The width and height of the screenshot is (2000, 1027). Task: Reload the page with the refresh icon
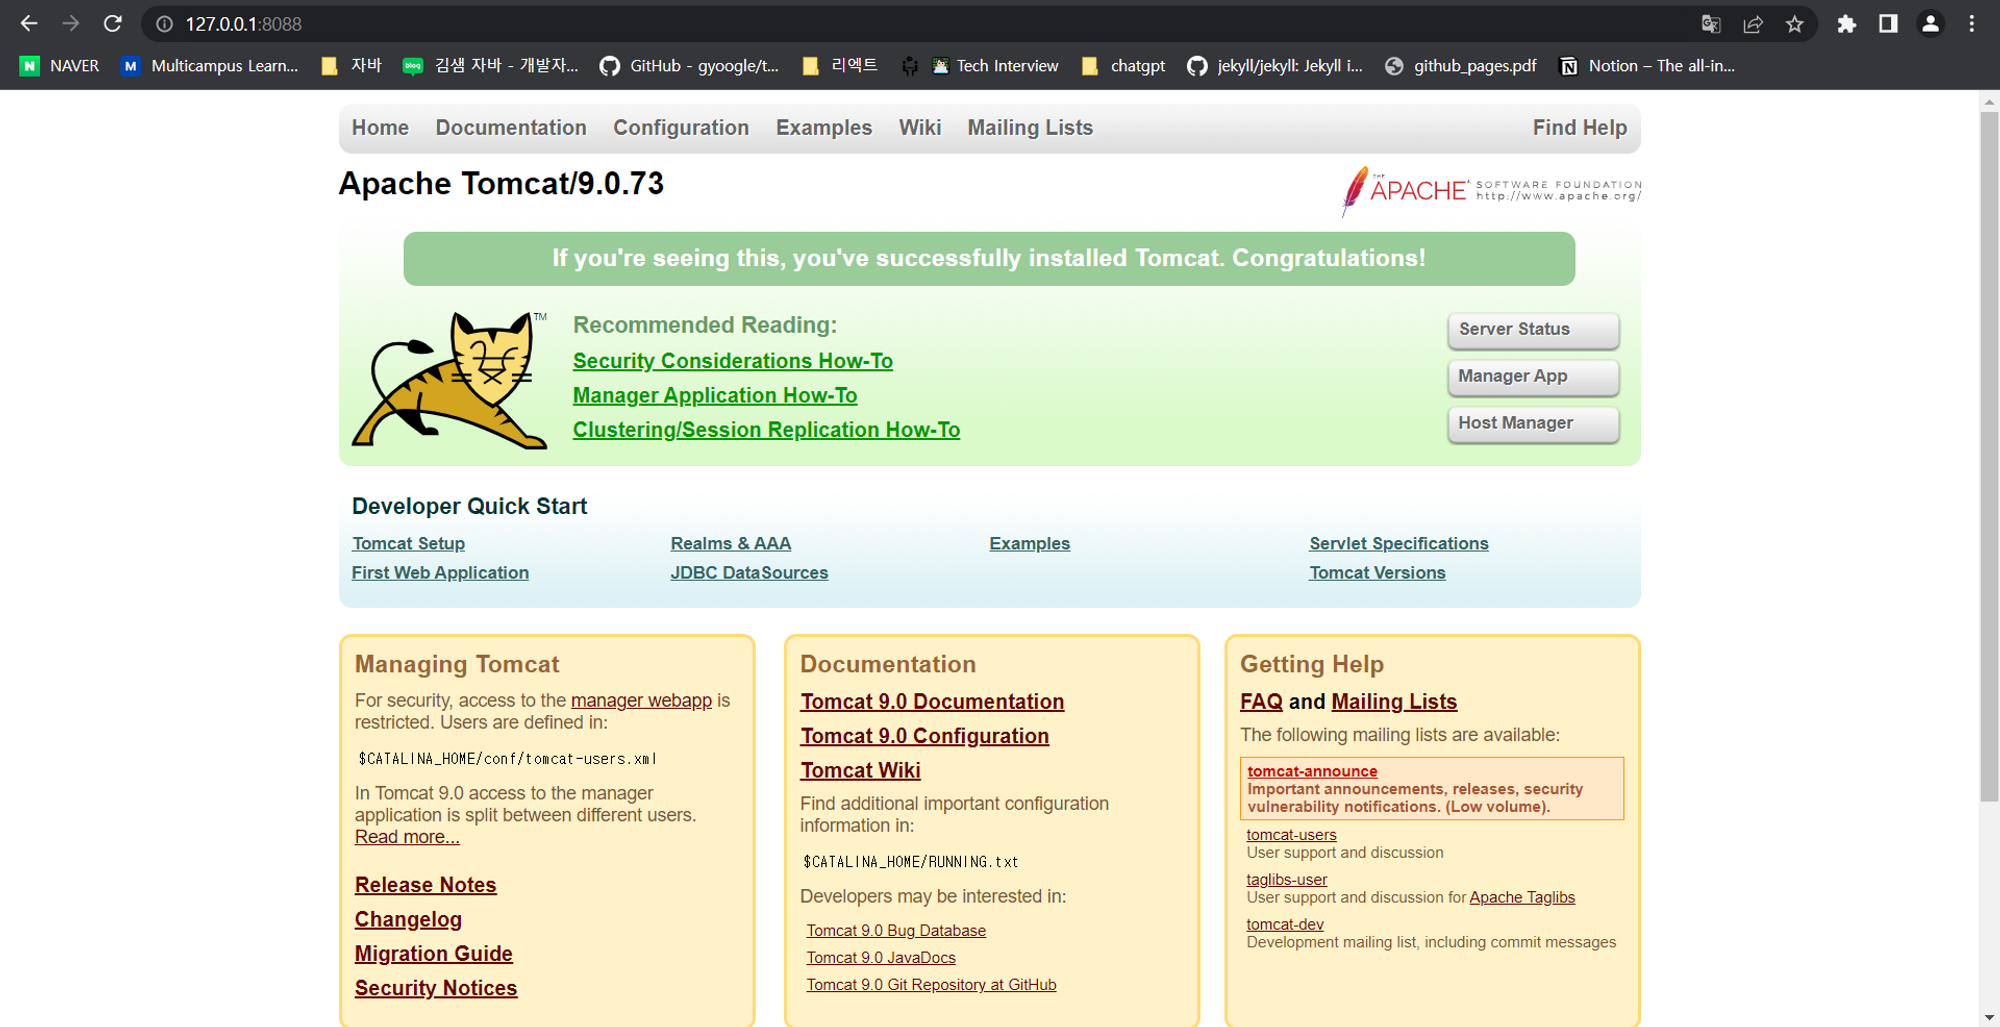point(112,23)
